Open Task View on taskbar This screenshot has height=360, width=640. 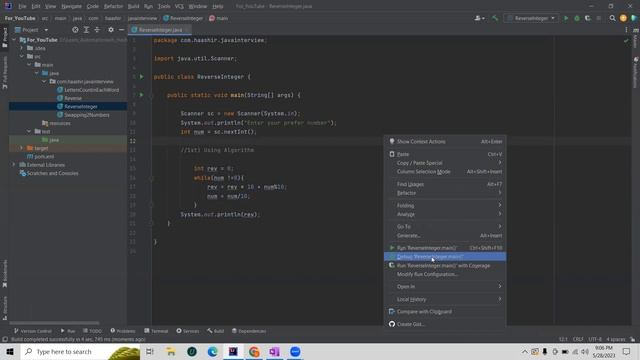point(150,351)
